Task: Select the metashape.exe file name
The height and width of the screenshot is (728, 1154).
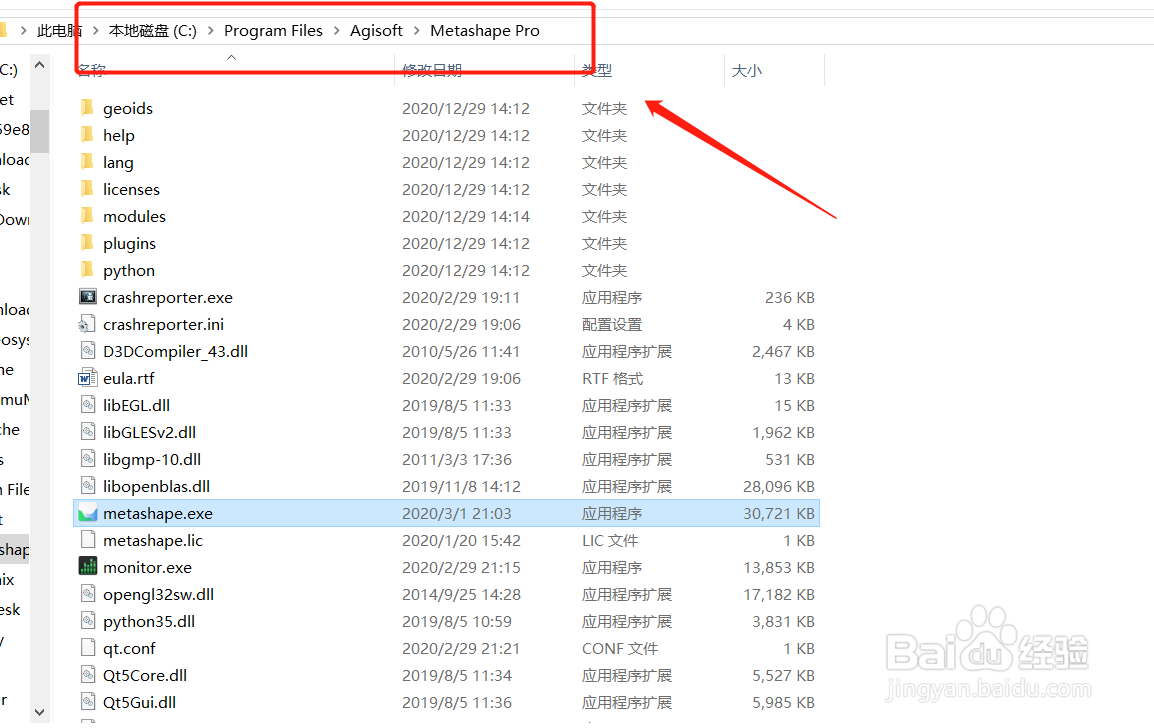Action: [157, 514]
